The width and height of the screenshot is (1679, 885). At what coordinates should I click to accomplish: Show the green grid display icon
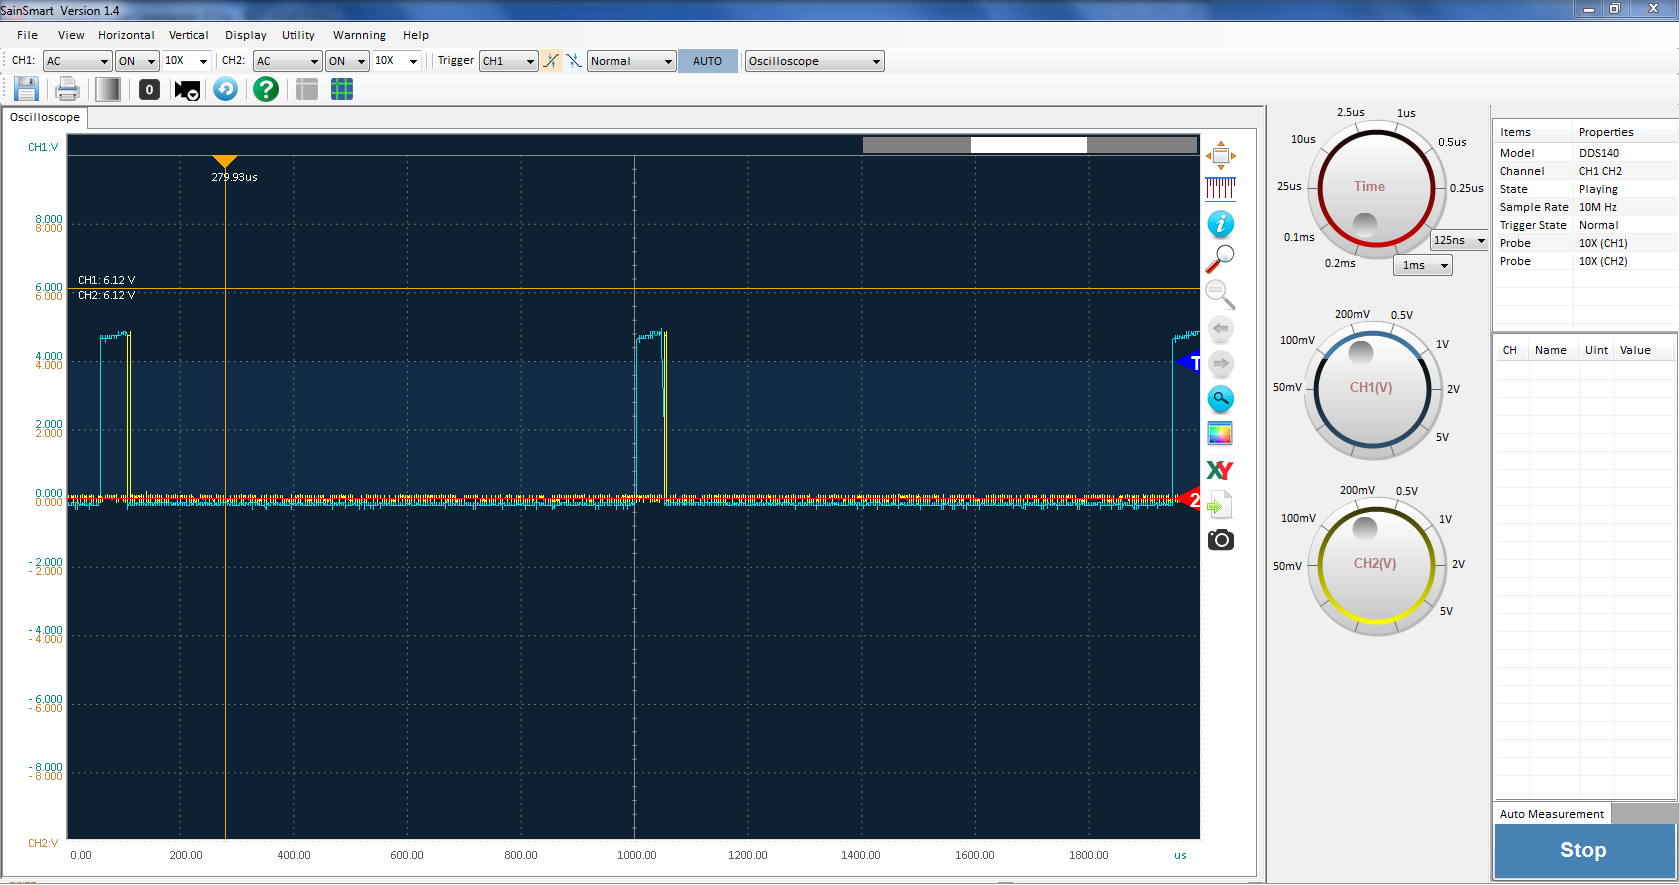pyautogui.click(x=342, y=90)
